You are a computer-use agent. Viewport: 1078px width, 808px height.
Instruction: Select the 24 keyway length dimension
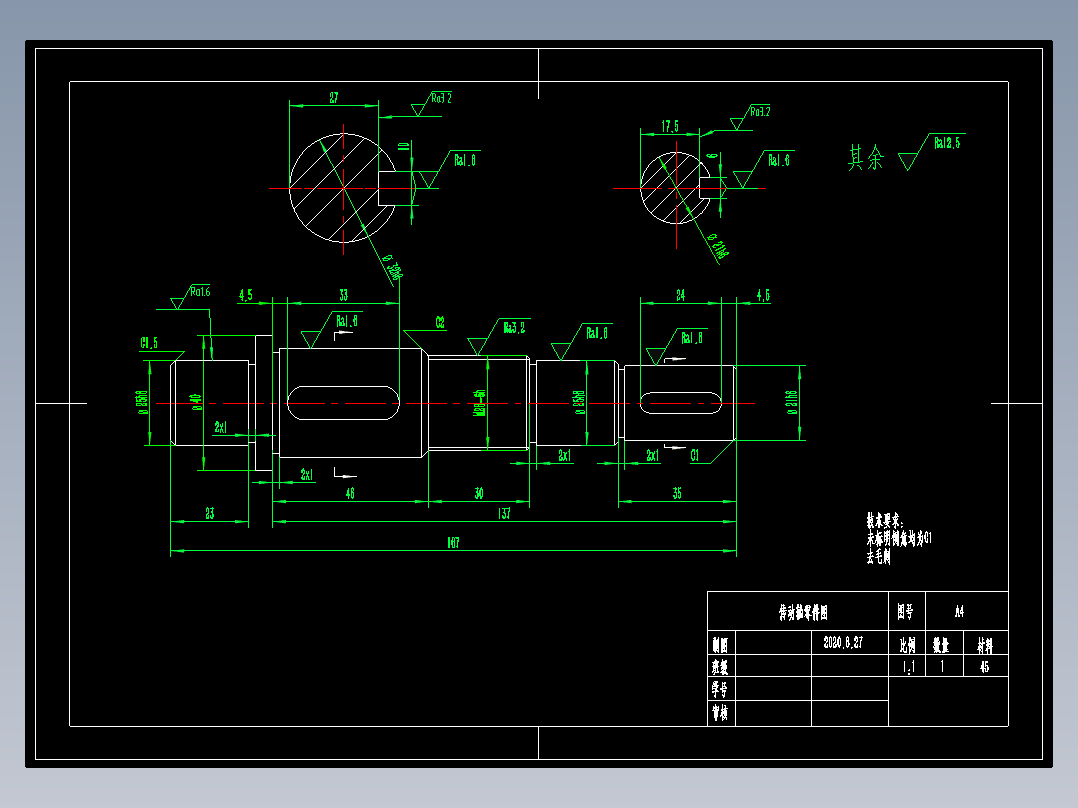681,295
